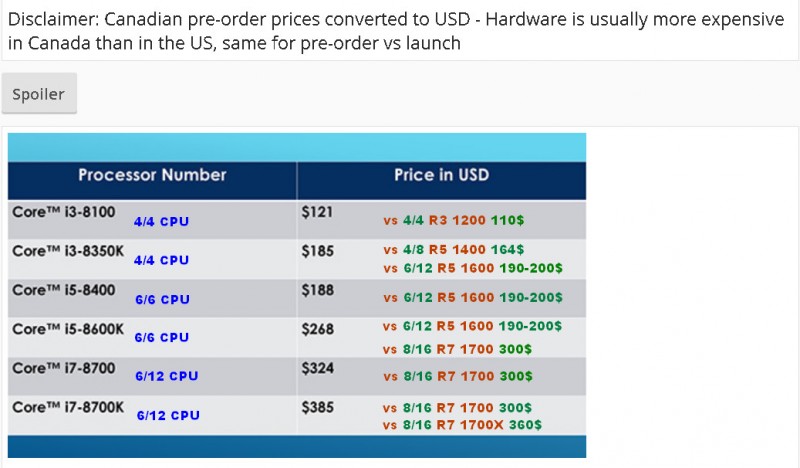Click the $324 price value

click(317, 368)
